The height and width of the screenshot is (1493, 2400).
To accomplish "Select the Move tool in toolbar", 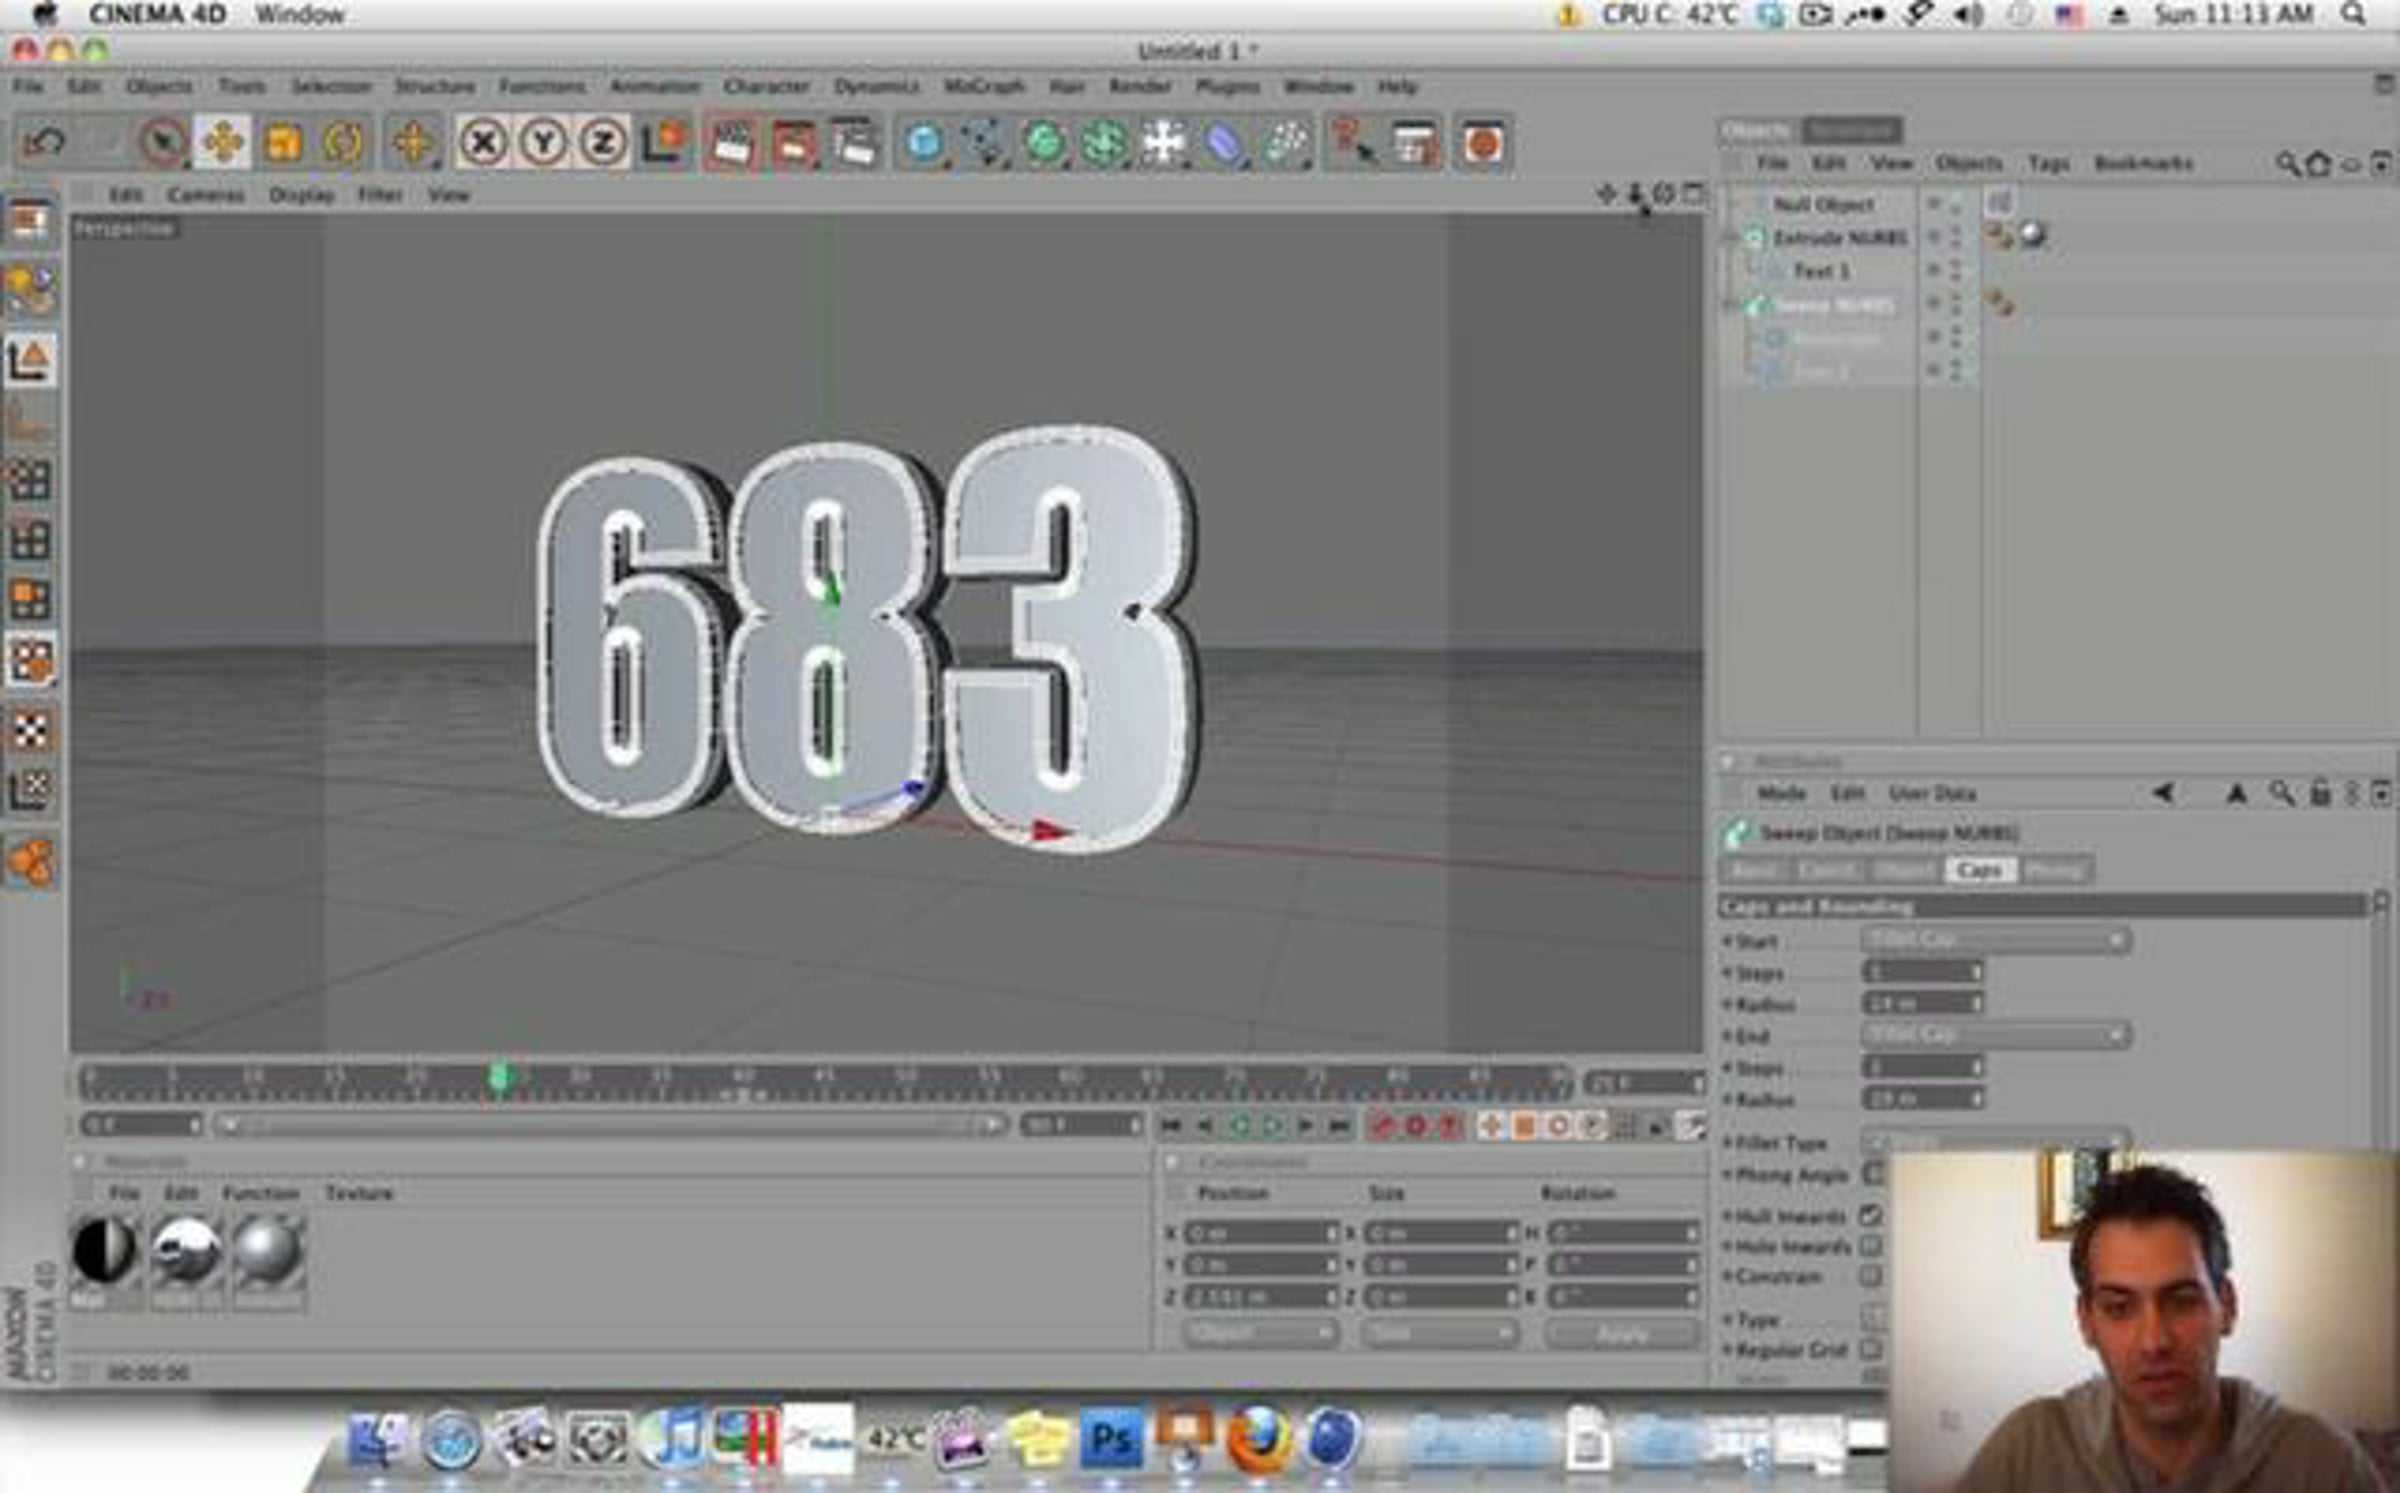I will pyautogui.click(x=222, y=142).
